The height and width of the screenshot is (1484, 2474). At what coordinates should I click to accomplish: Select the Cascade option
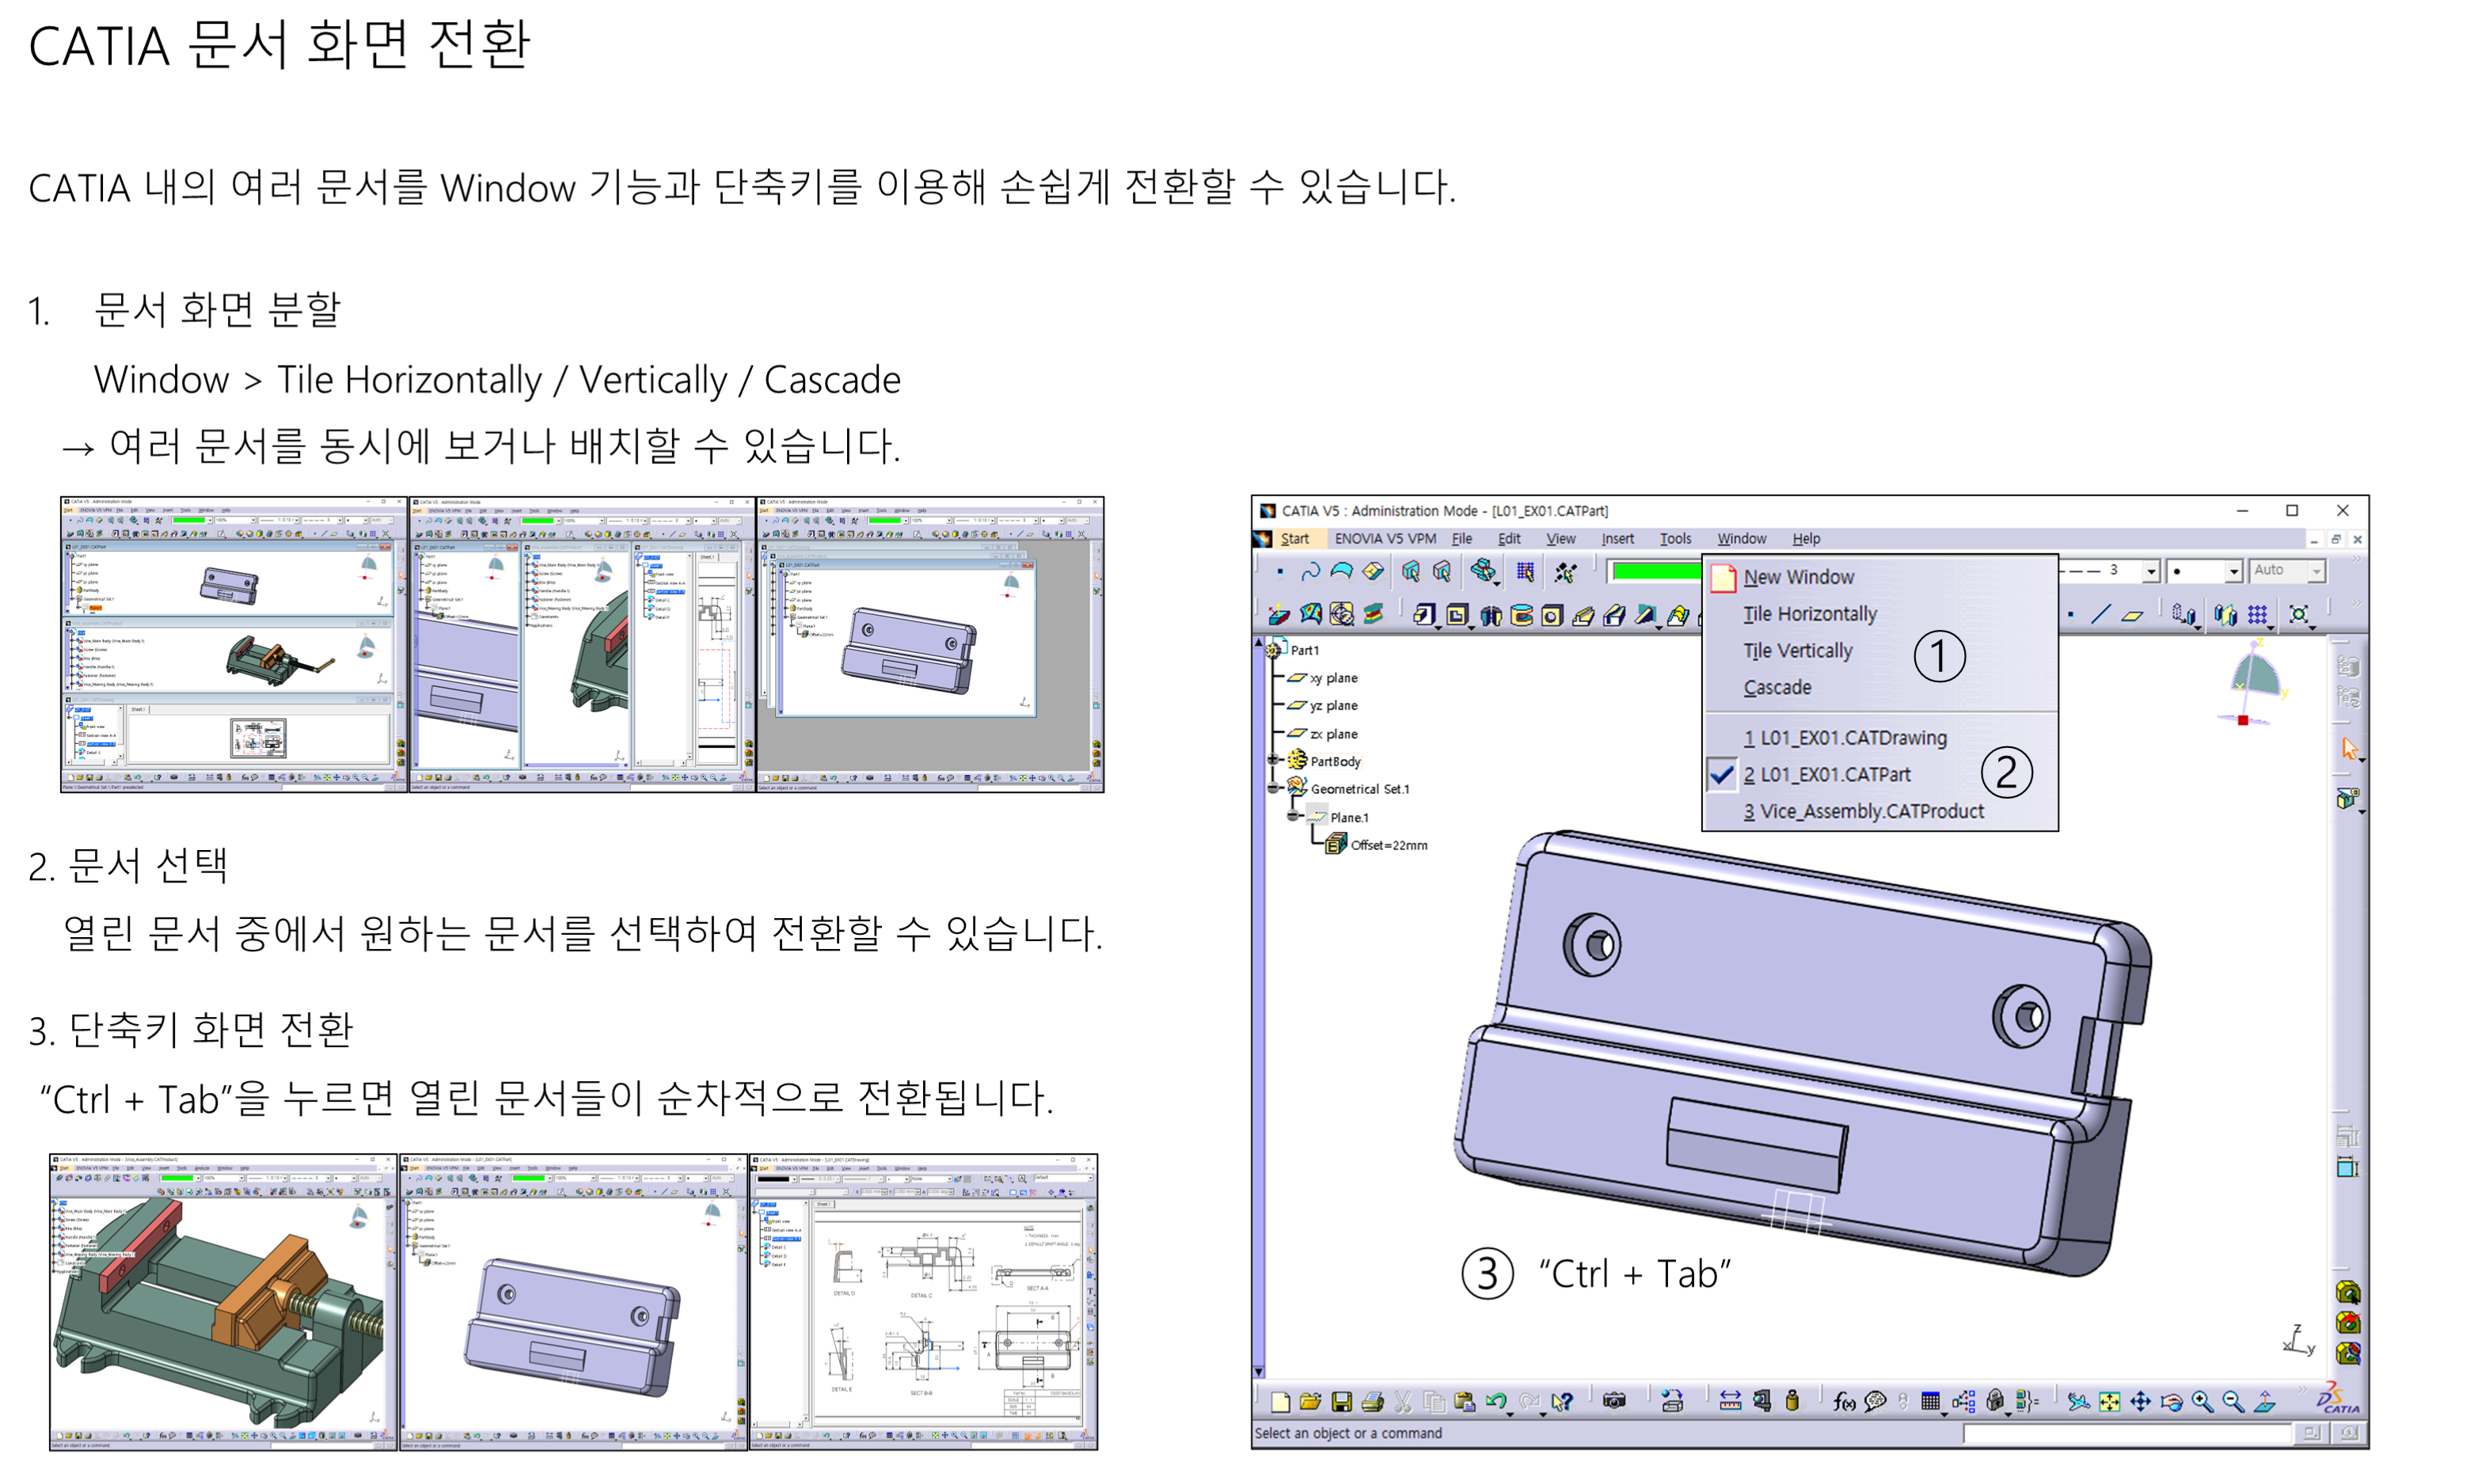coord(1778,687)
